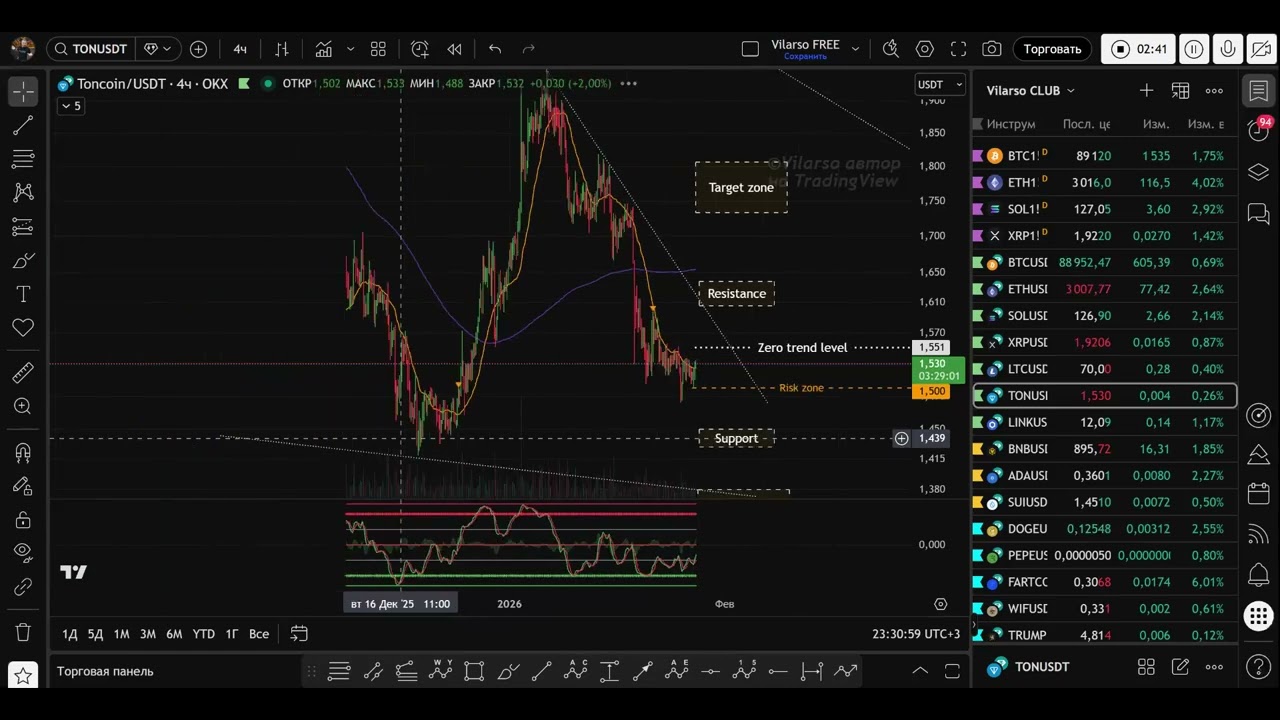1280x720 pixels.
Task: Select the crosshair cursor tool
Action: (23, 91)
